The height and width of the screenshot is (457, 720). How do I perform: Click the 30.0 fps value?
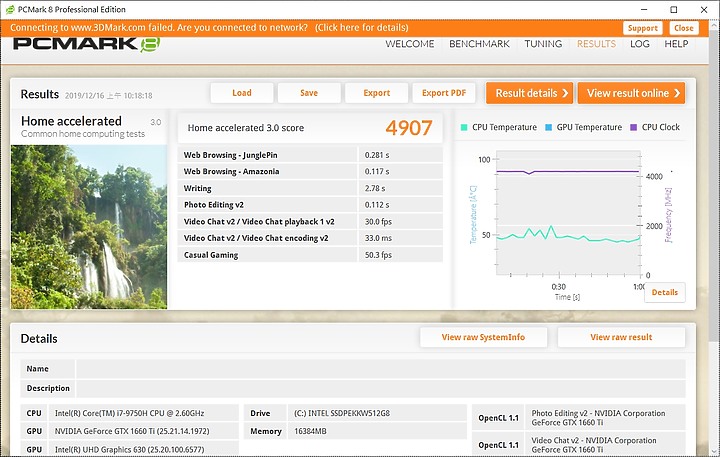pyautogui.click(x=378, y=221)
